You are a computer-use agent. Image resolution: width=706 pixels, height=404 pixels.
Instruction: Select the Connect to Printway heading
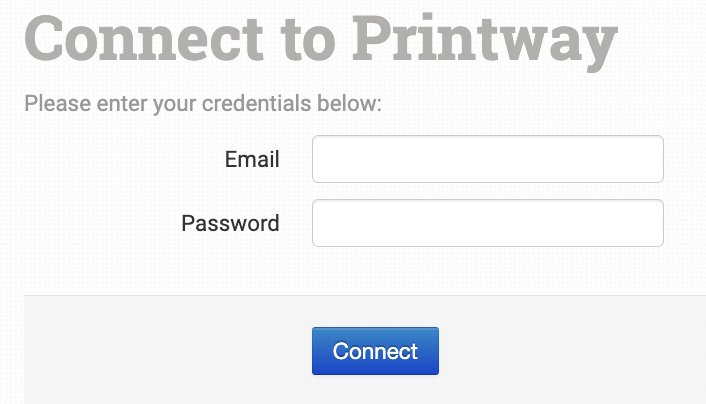click(320, 40)
